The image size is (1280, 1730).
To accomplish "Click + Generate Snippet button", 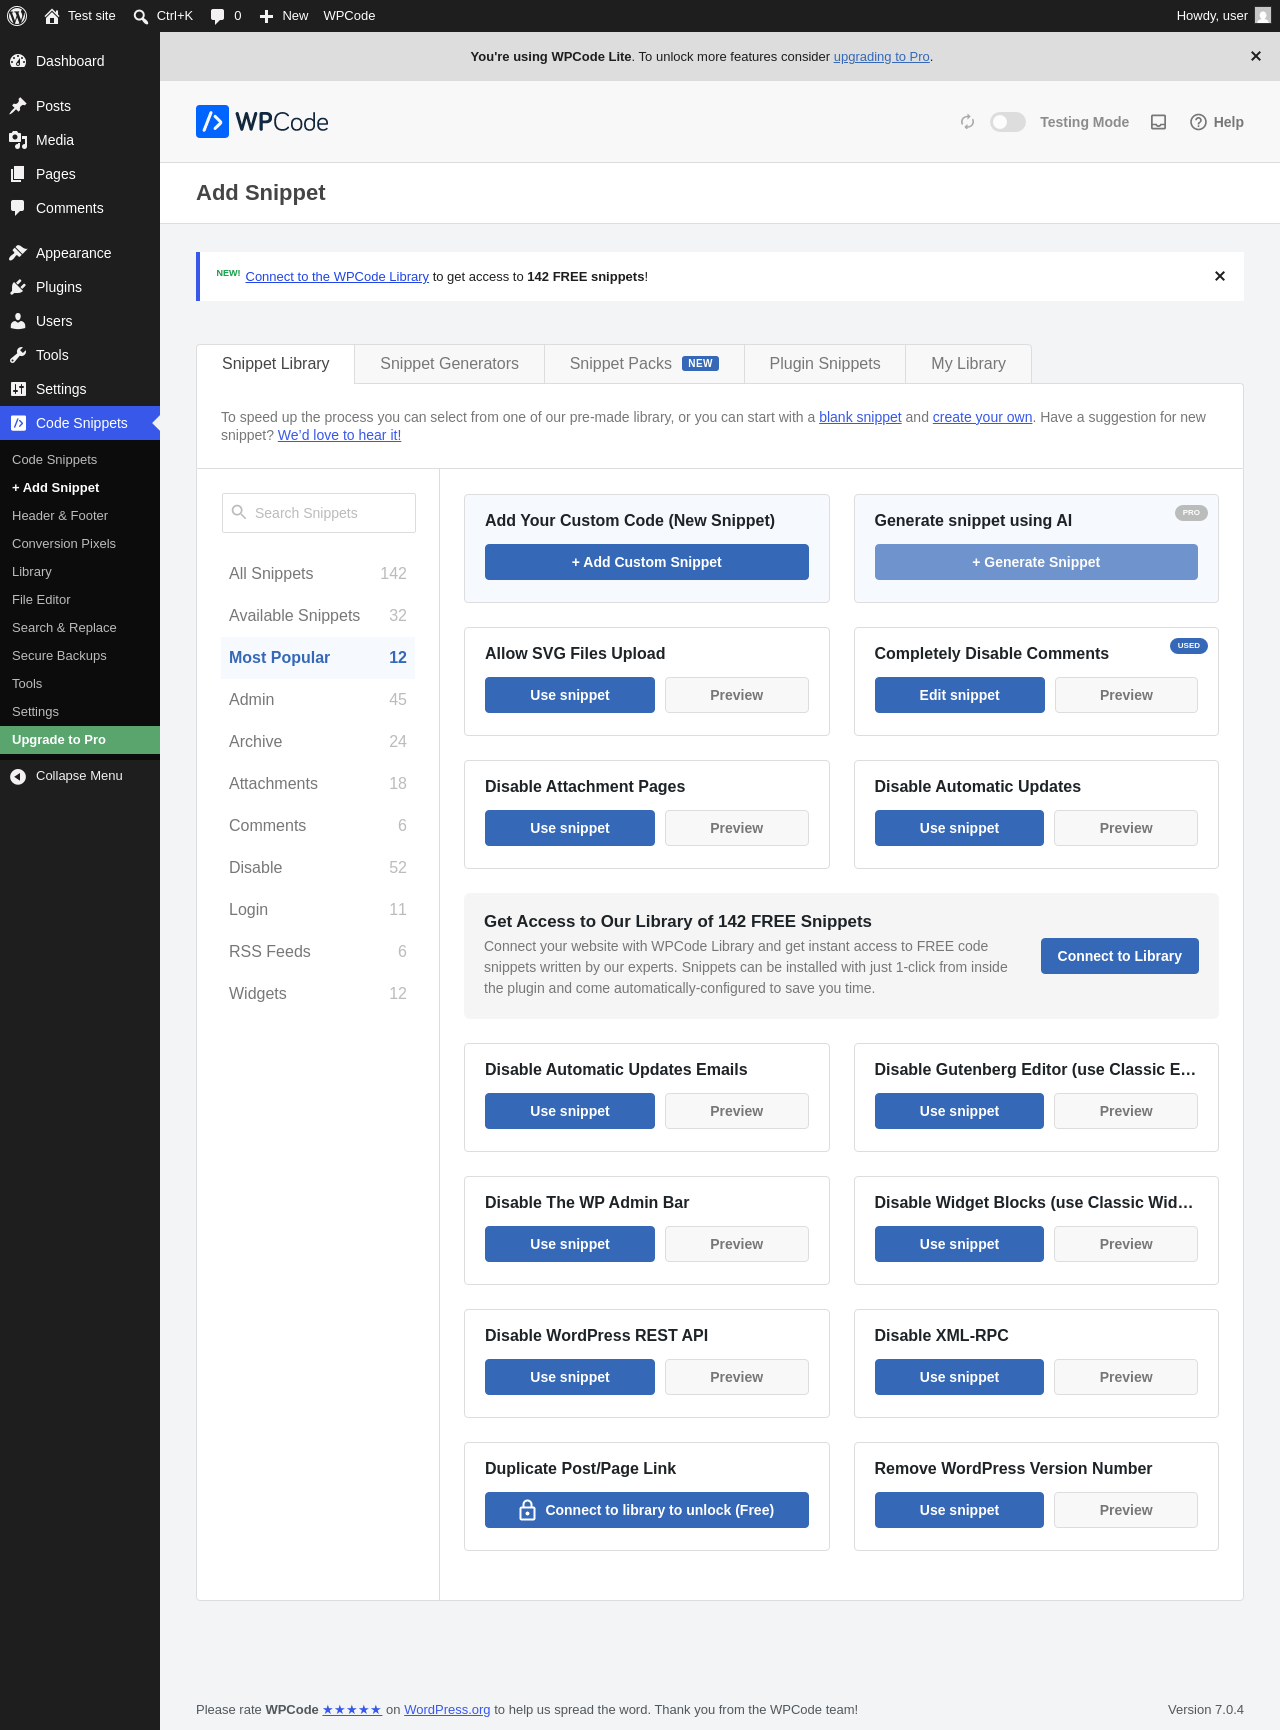I will (1036, 562).
